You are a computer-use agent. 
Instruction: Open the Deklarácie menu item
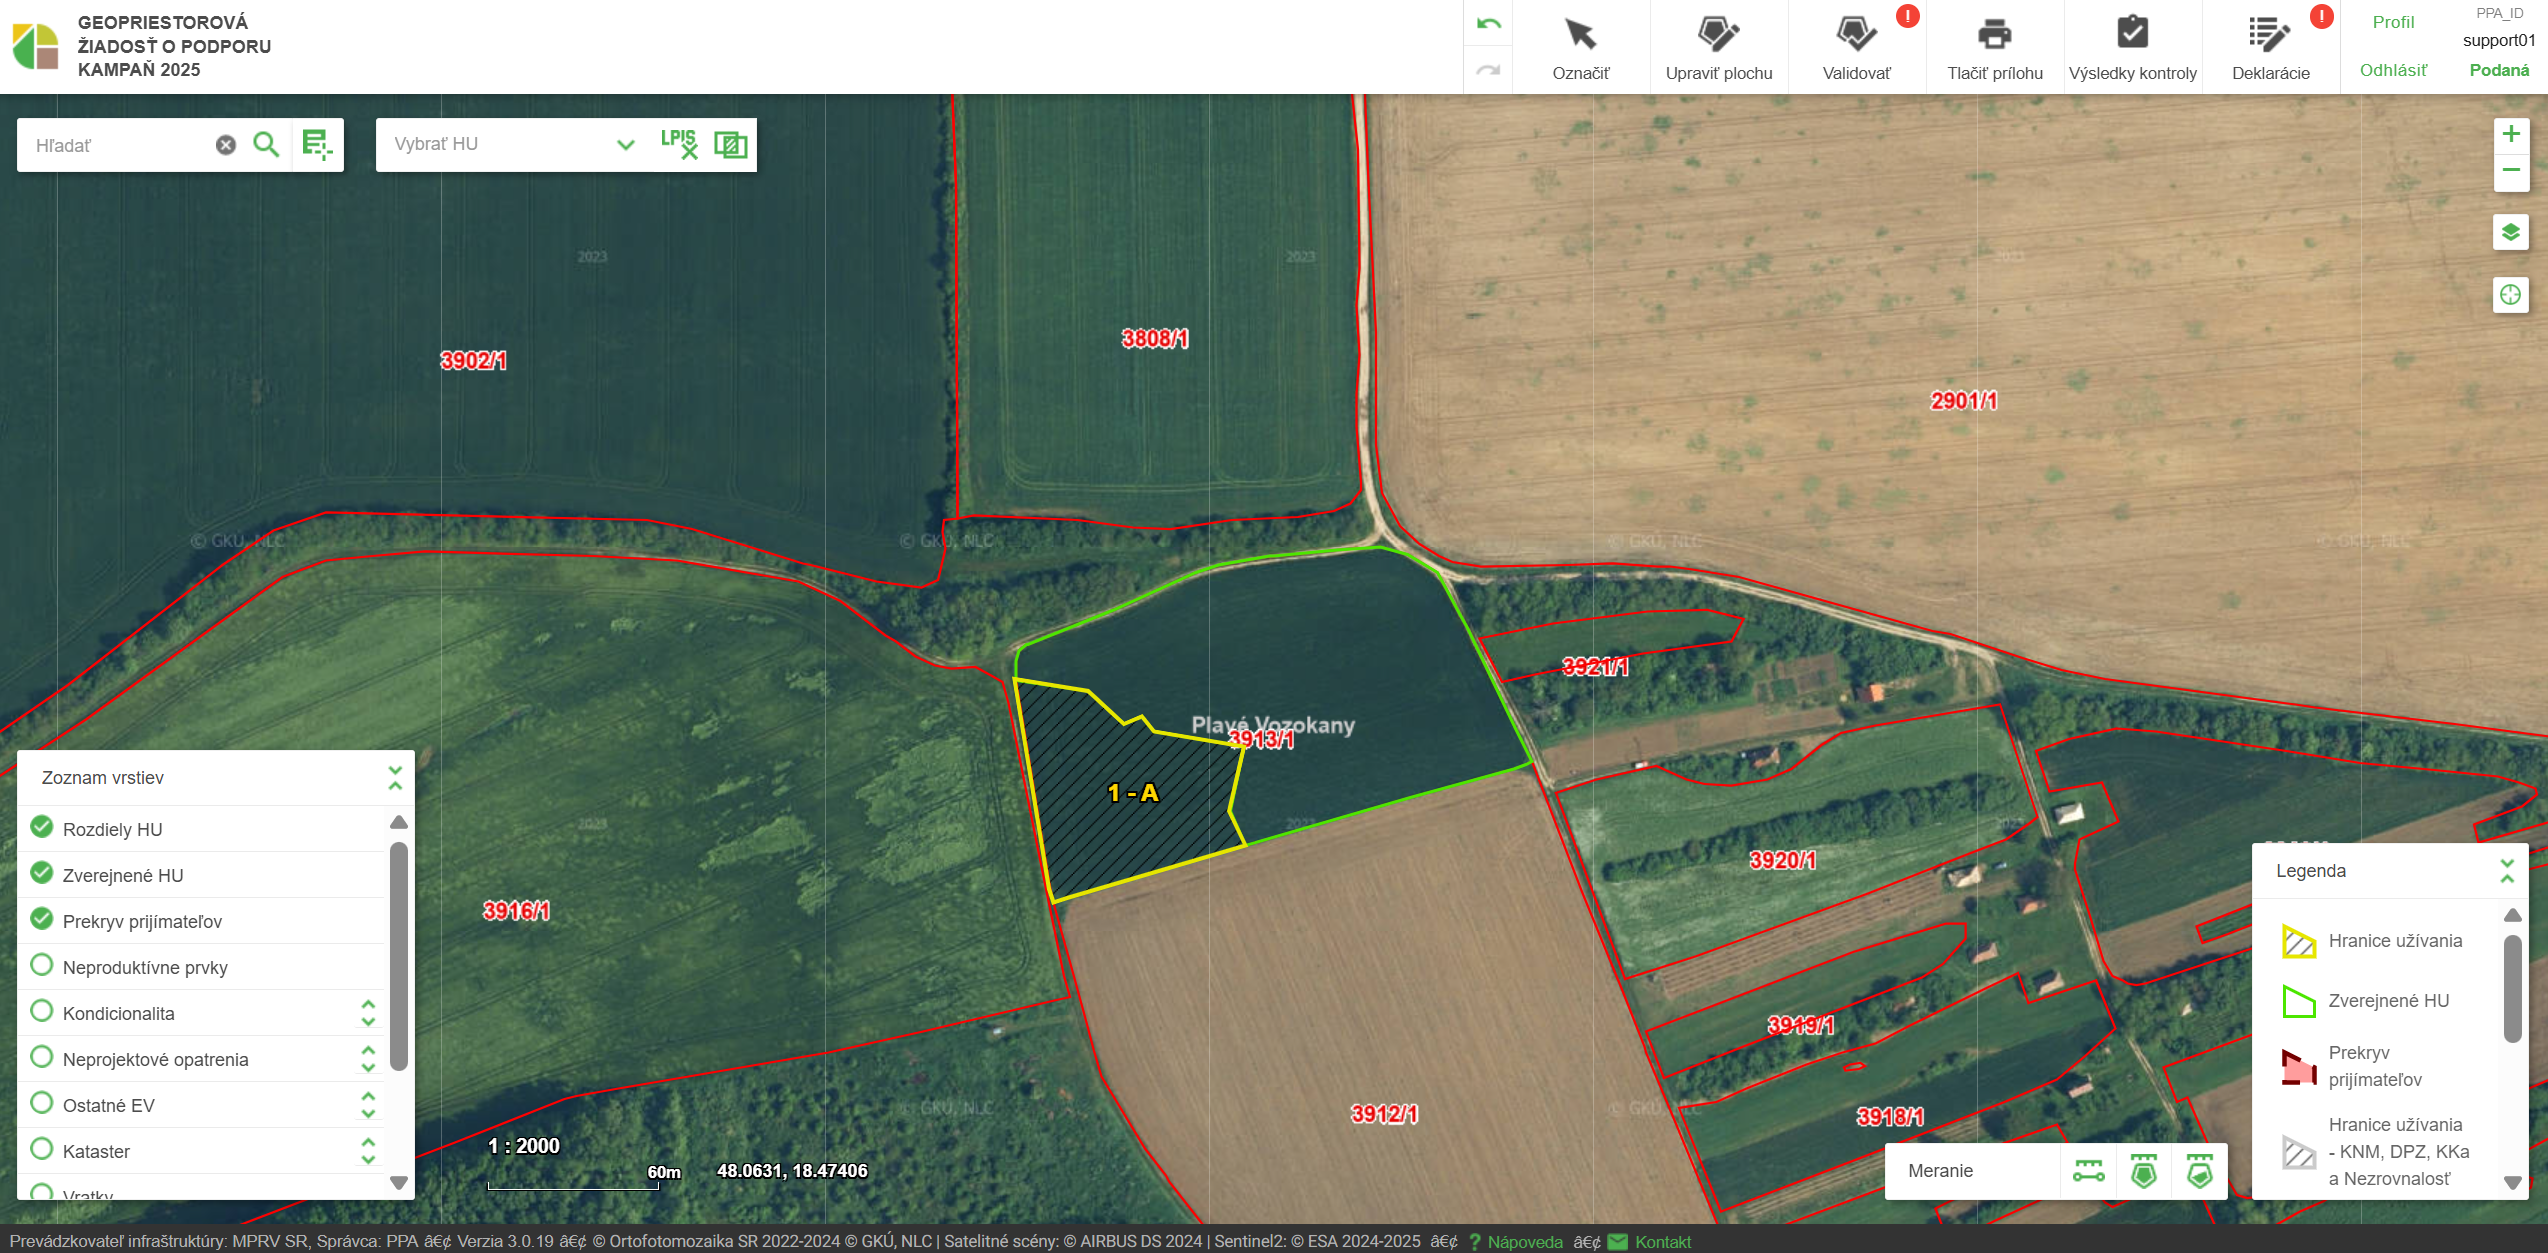pos(2270,46)
